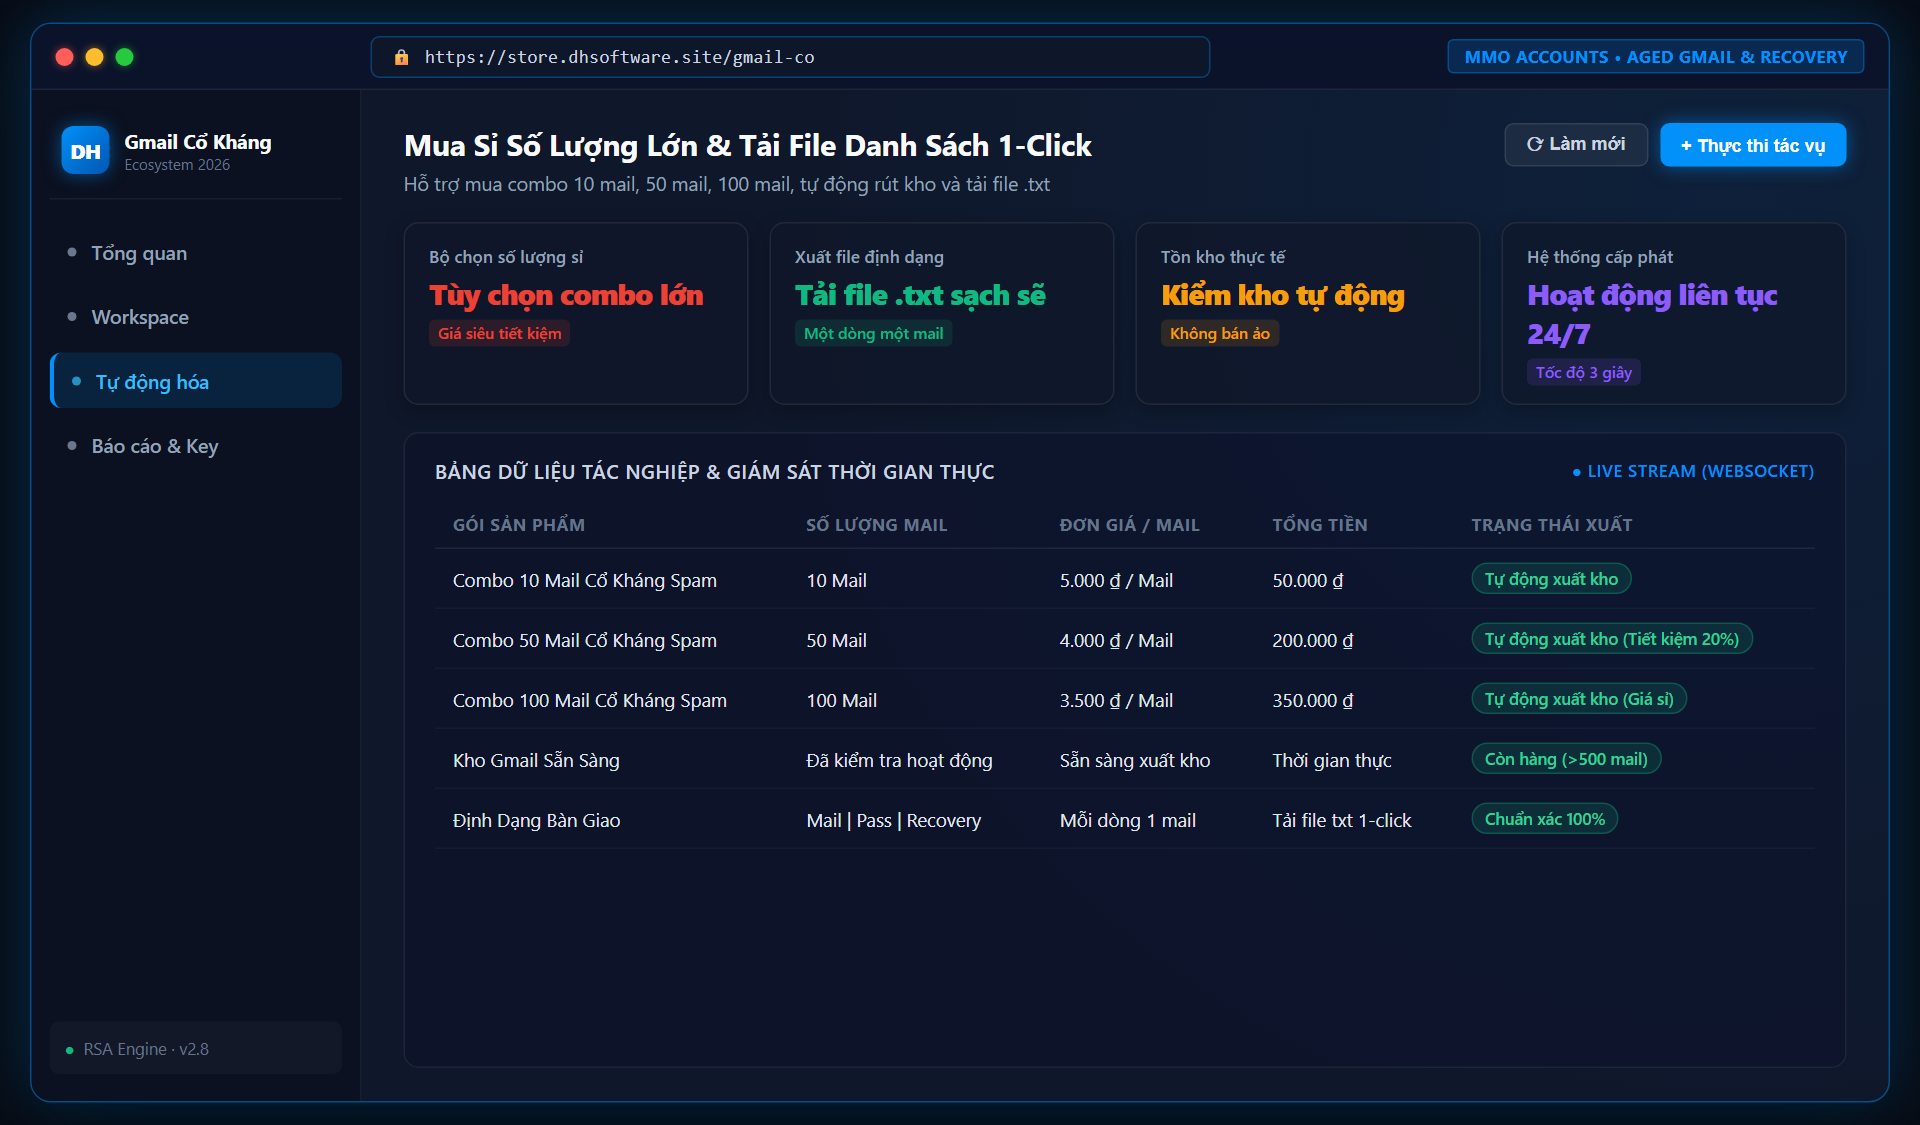Click the Tải file txt 1-click cell

tap(1341, 820)
